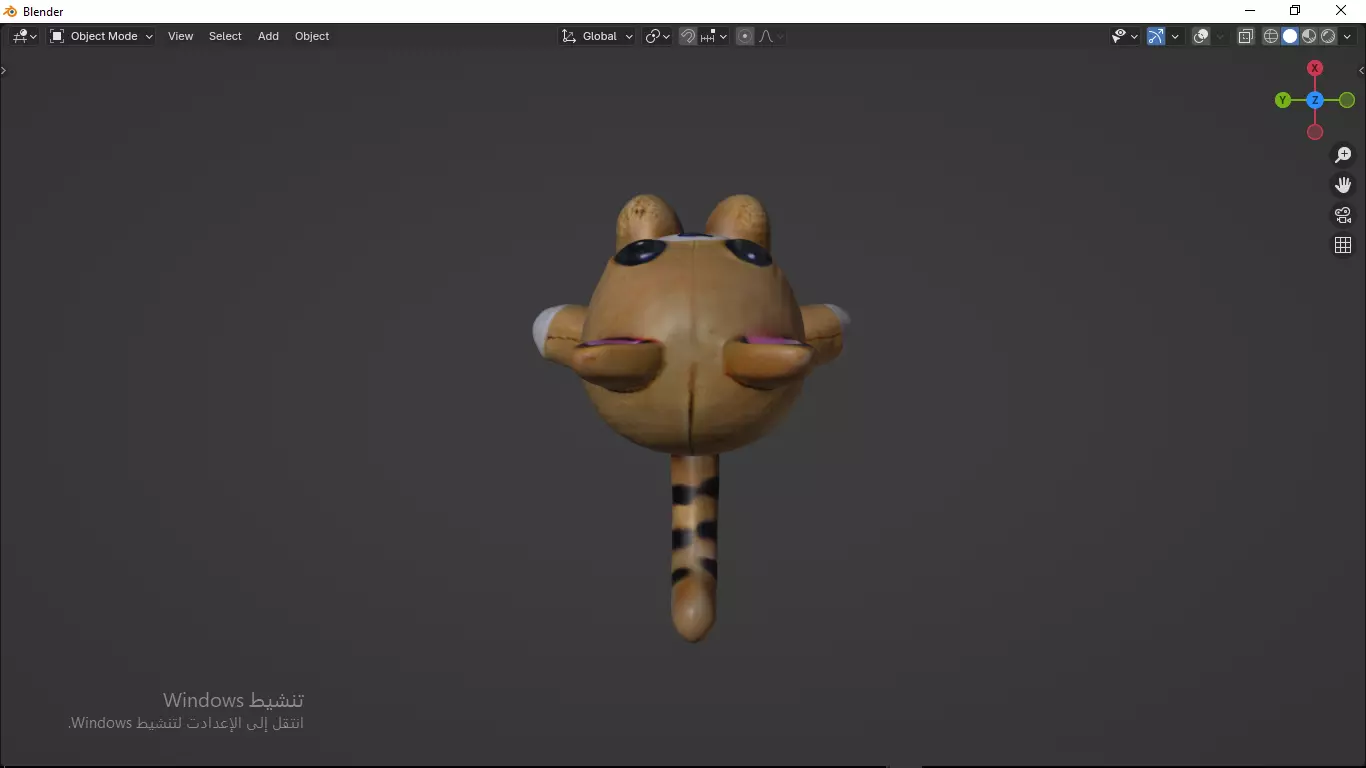Open object visibility and selectability dropdown
The width and height of the screenshot is (1366, 768).
[1125, 36]
